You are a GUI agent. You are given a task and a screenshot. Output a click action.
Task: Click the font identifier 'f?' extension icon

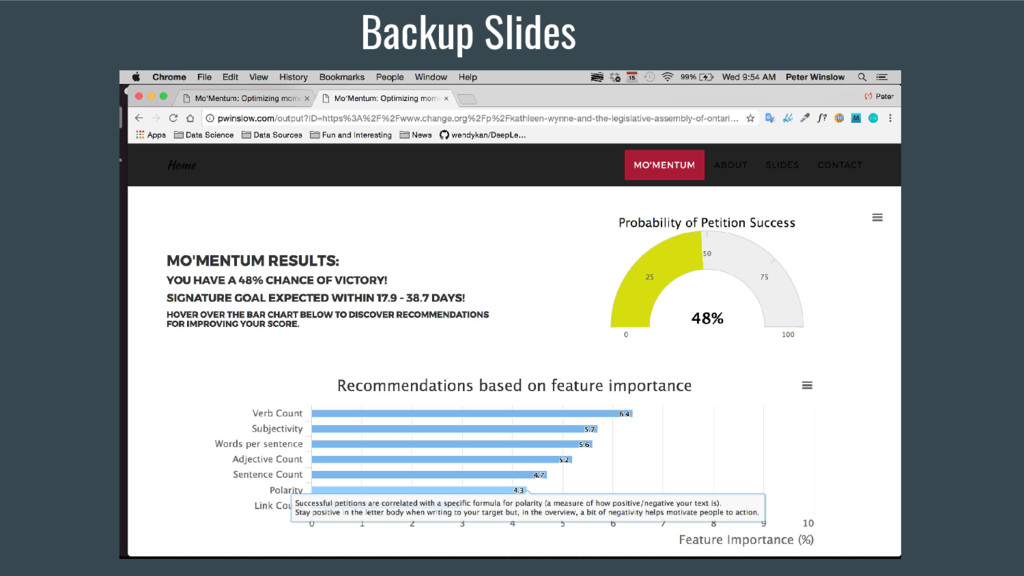click(822, 118)
